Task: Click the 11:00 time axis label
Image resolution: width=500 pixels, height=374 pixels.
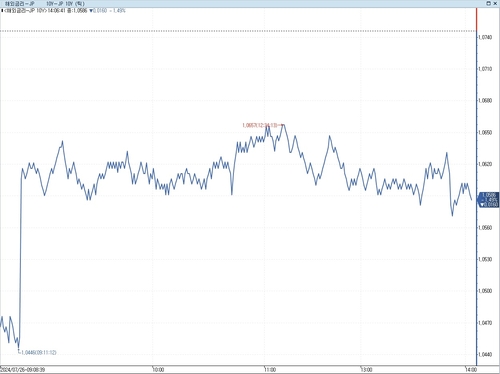Action: 270,370
